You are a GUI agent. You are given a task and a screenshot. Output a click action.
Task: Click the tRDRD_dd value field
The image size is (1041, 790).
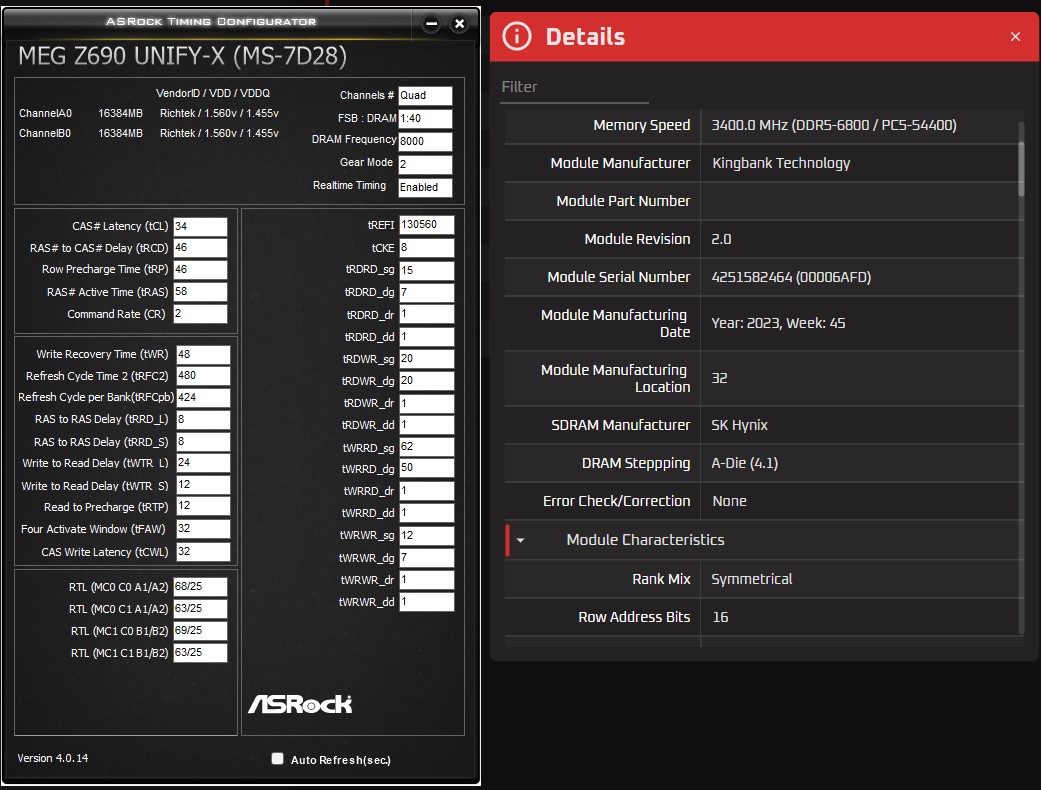pyautogui.click(x=427, y=337)
